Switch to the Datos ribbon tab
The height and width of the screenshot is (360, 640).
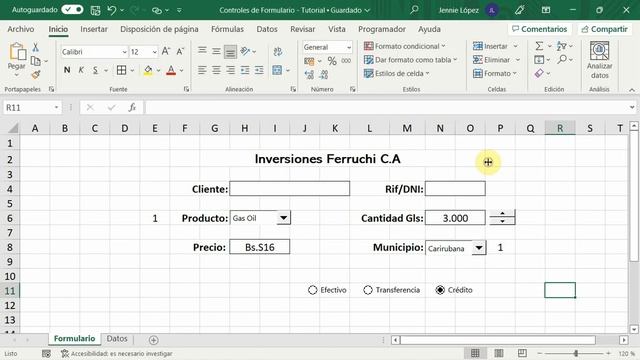pos(267,29)
